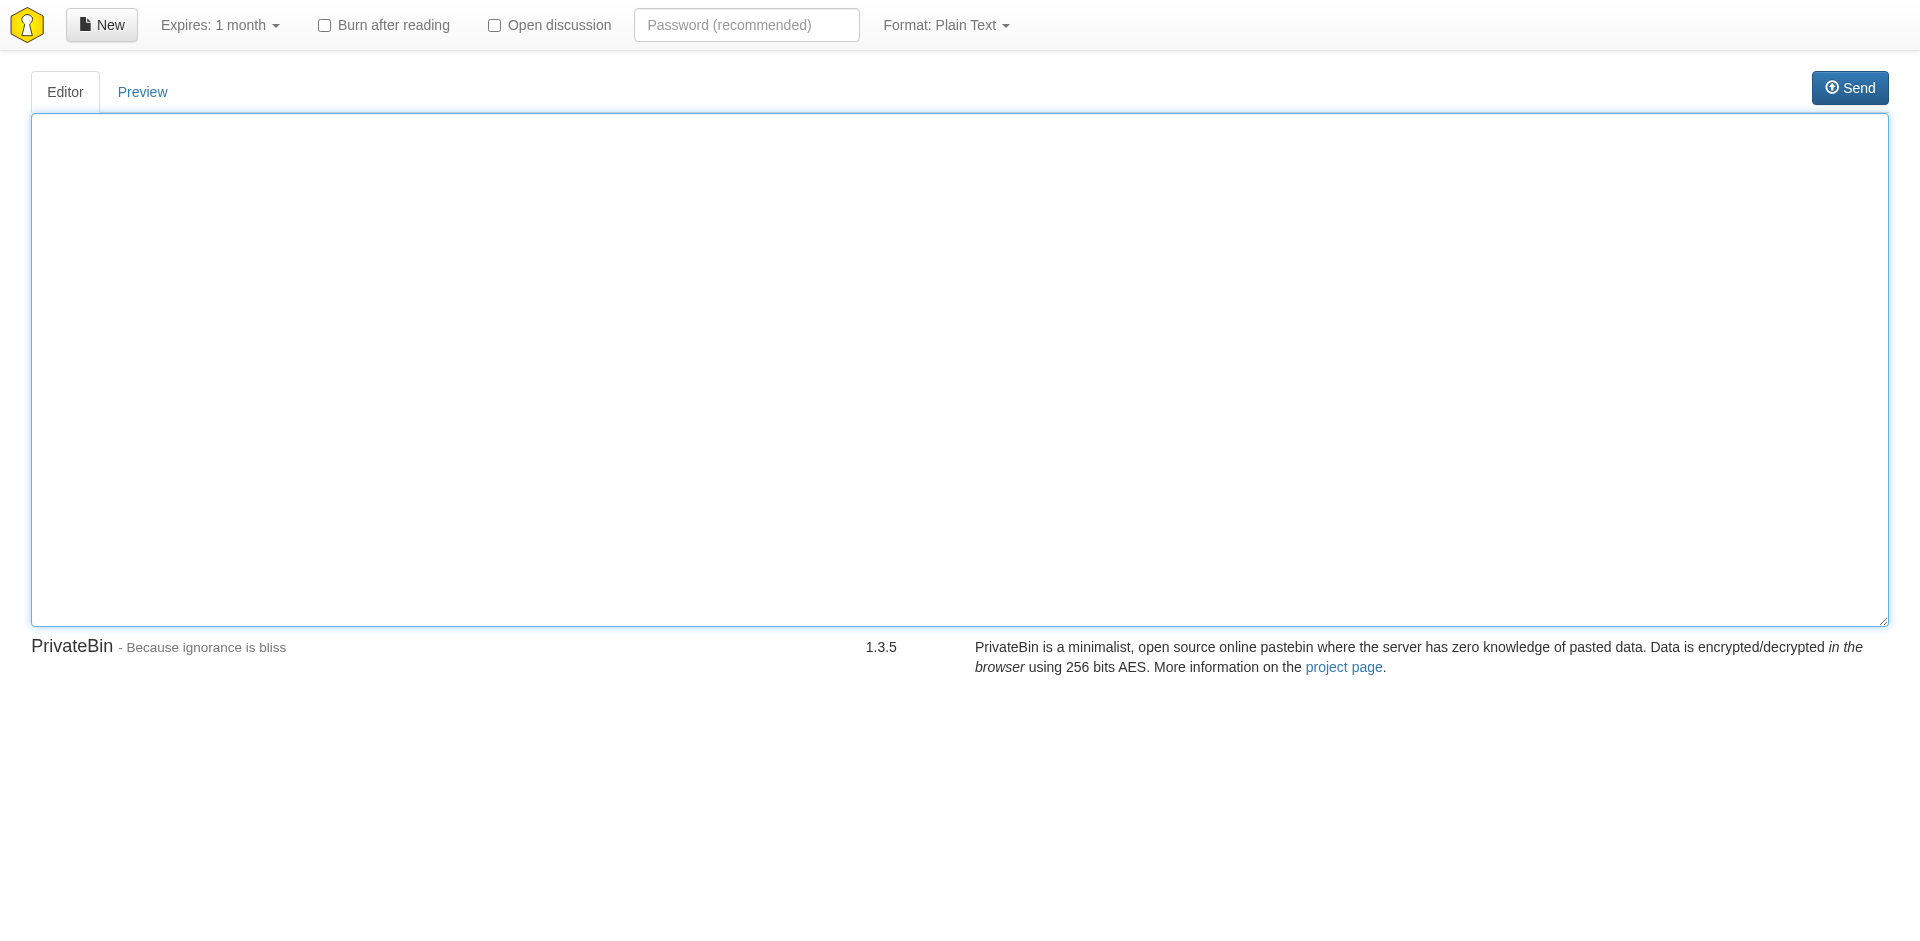Create a new paste with New button
Viewport: 1920px width, 941px height.
coord(102,25)
